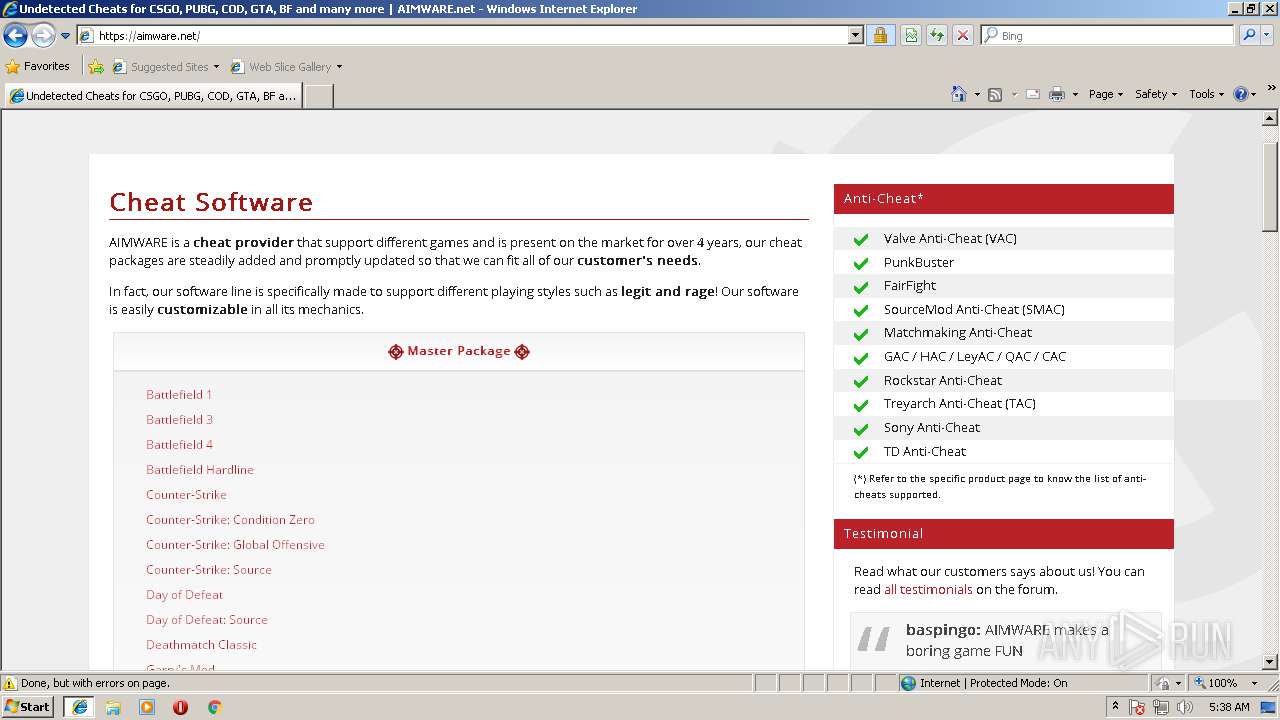The width and height of the screenshot is (1280, 720).
Task: Click the Bing search magnifier icon
Action: (x=1247, y=35)
